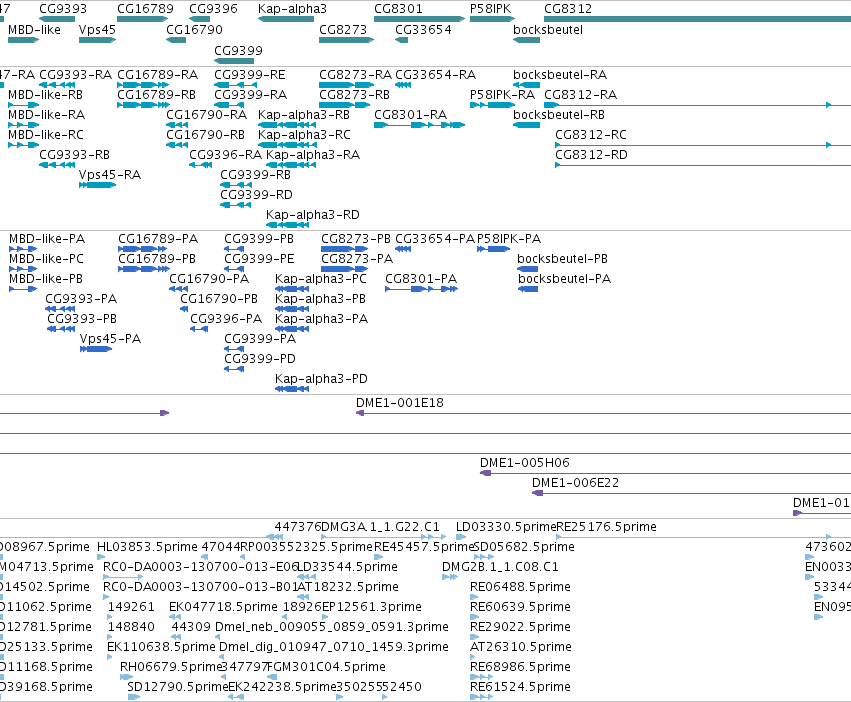The height and width of the screenshot is (702, 851).
Task: Click transcript CG16789-RB label
Action: [156, 94]
